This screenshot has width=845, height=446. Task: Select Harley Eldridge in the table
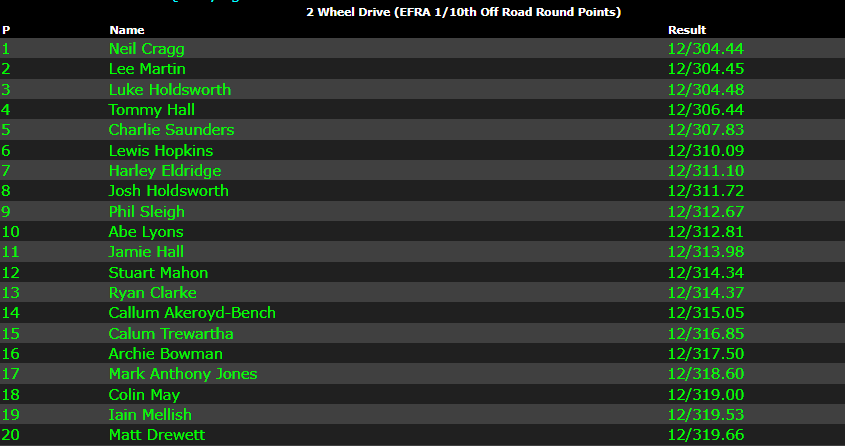click(x=165, y=171)
